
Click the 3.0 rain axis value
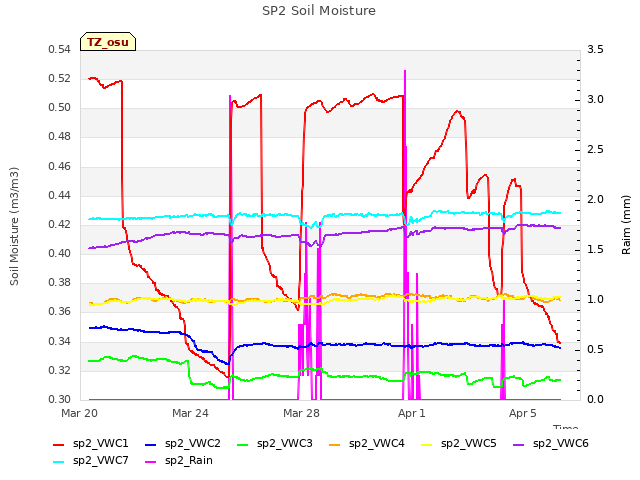pos(596,100)
